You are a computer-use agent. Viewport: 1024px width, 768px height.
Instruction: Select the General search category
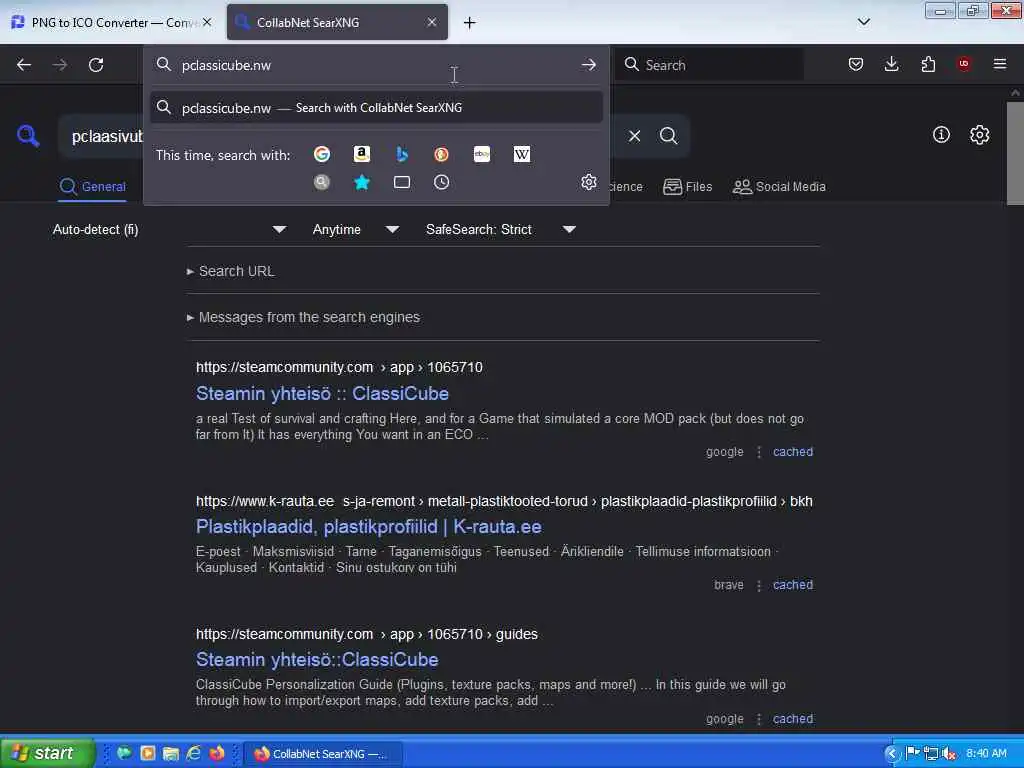93,187
